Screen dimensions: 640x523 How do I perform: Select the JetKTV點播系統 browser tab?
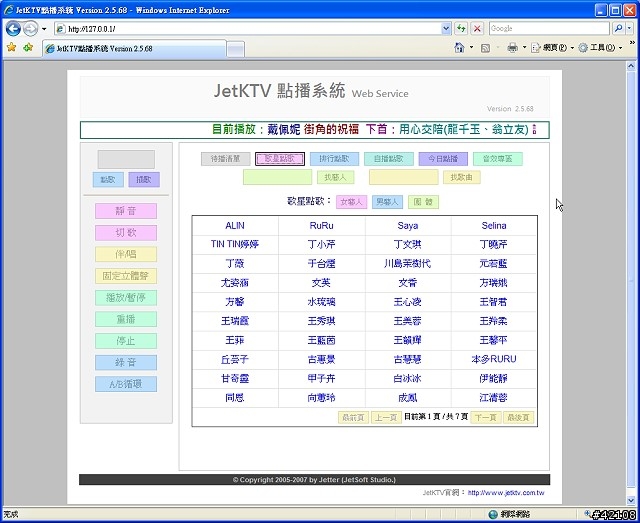[x=134, y=49]
